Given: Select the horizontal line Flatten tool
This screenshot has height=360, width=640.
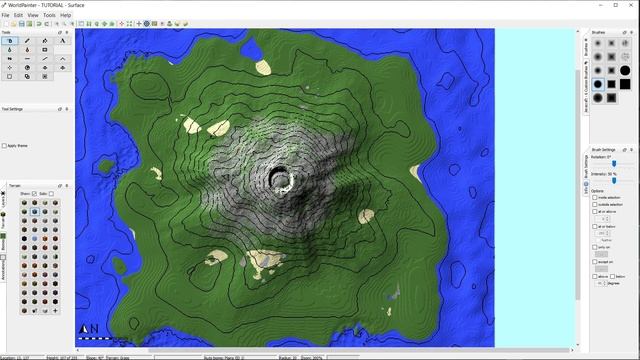Looking at the screenshot, I should click(x=27, y=59).
